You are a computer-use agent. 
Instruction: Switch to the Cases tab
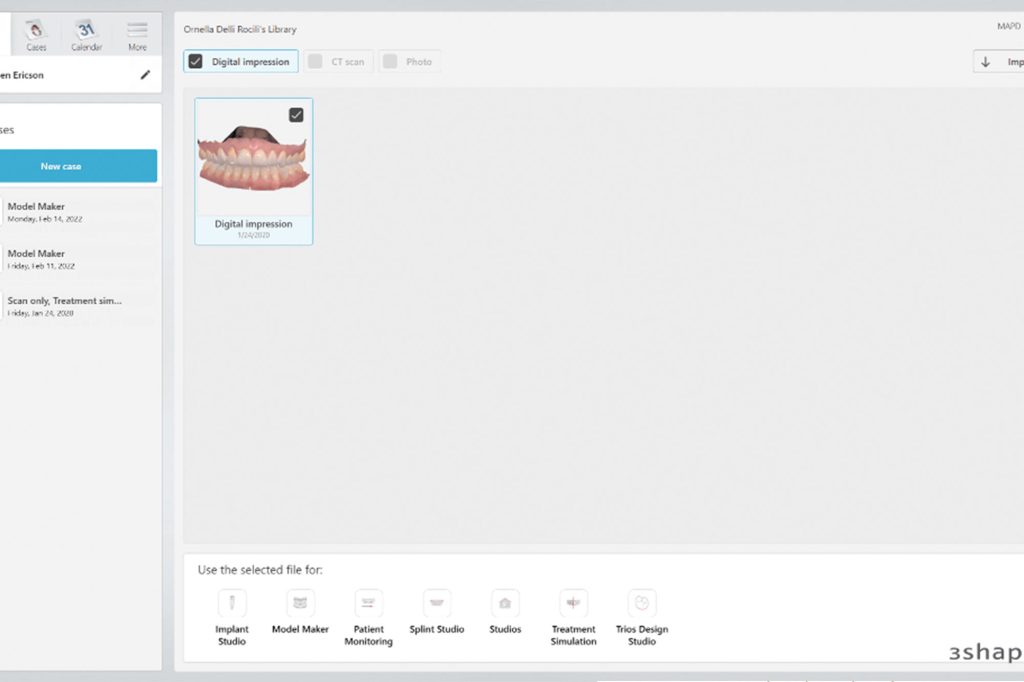tap(36, 33)
